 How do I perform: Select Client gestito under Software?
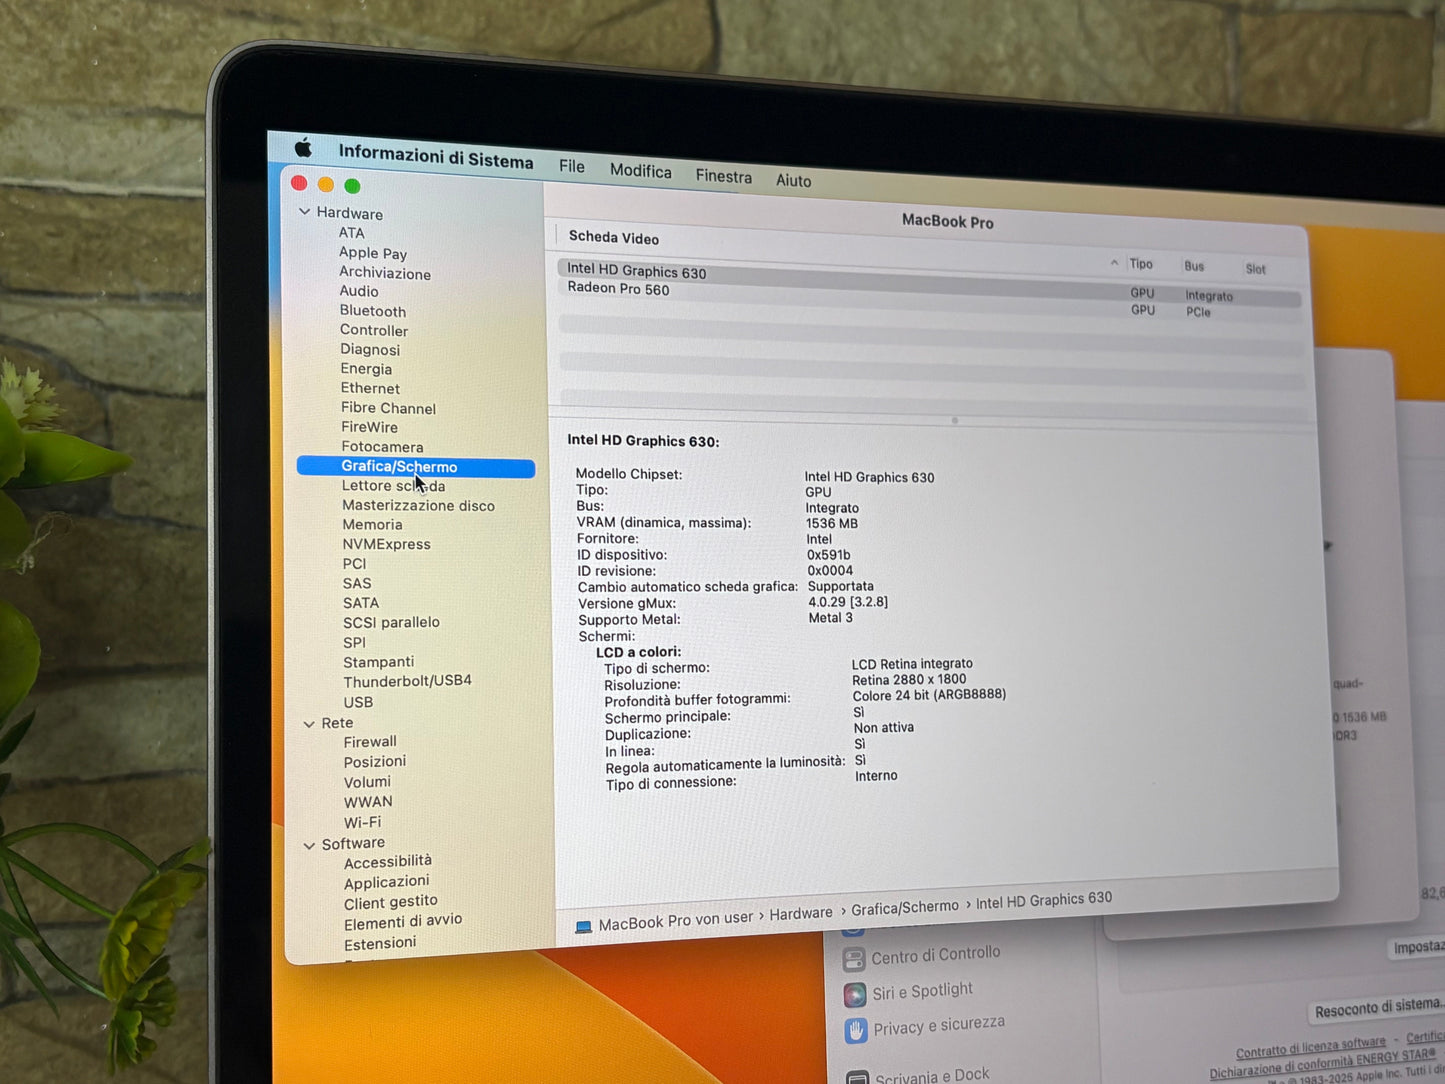(x=391, y=902)
